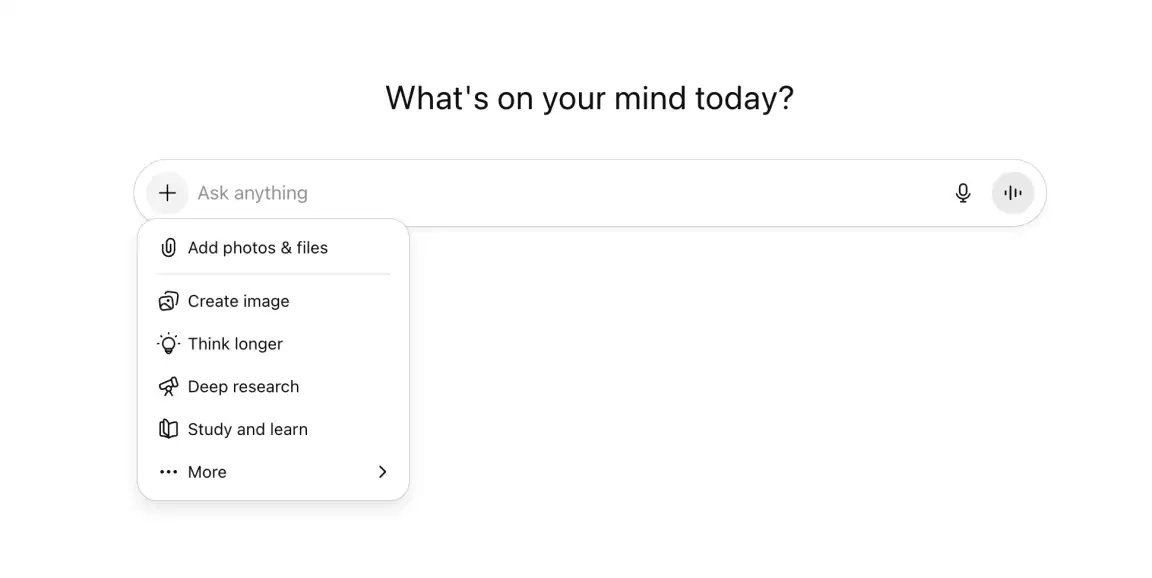Click the paperclip icon in the menu
Viewport: 1152px width, 578px height.
168,248
